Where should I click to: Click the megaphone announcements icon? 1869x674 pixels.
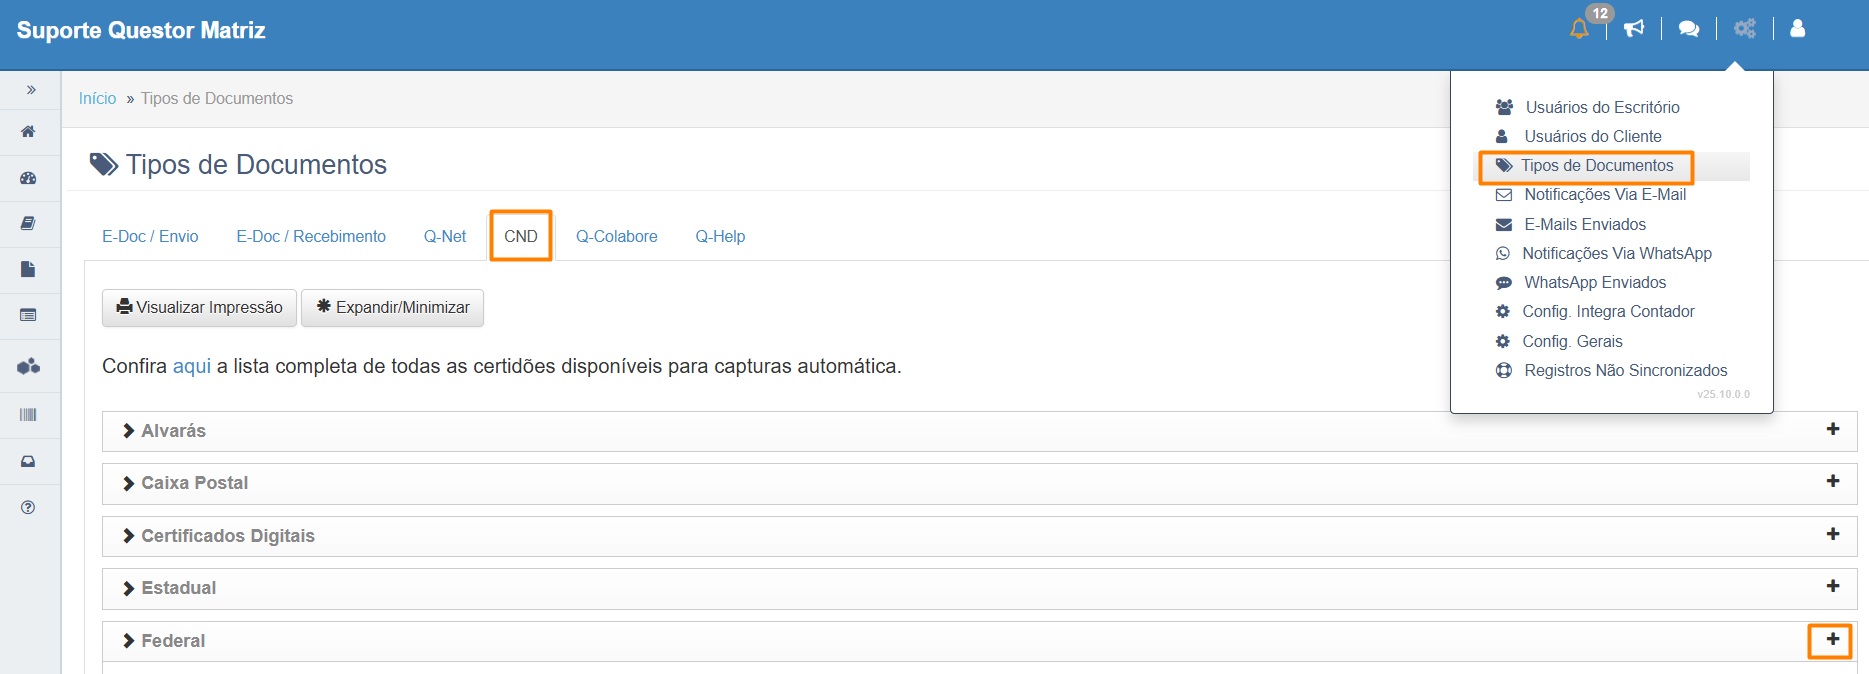click(x=1634, y=29)
